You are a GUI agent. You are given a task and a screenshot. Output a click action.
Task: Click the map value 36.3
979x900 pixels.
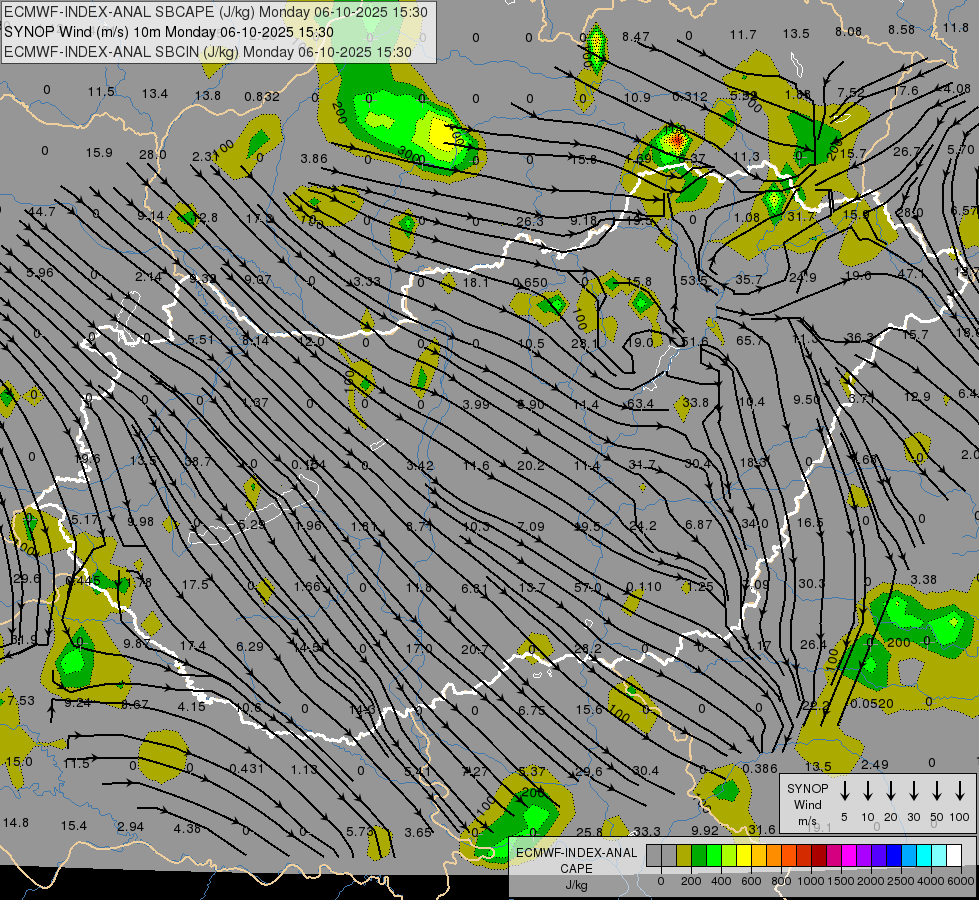click(x=860, y=338)
